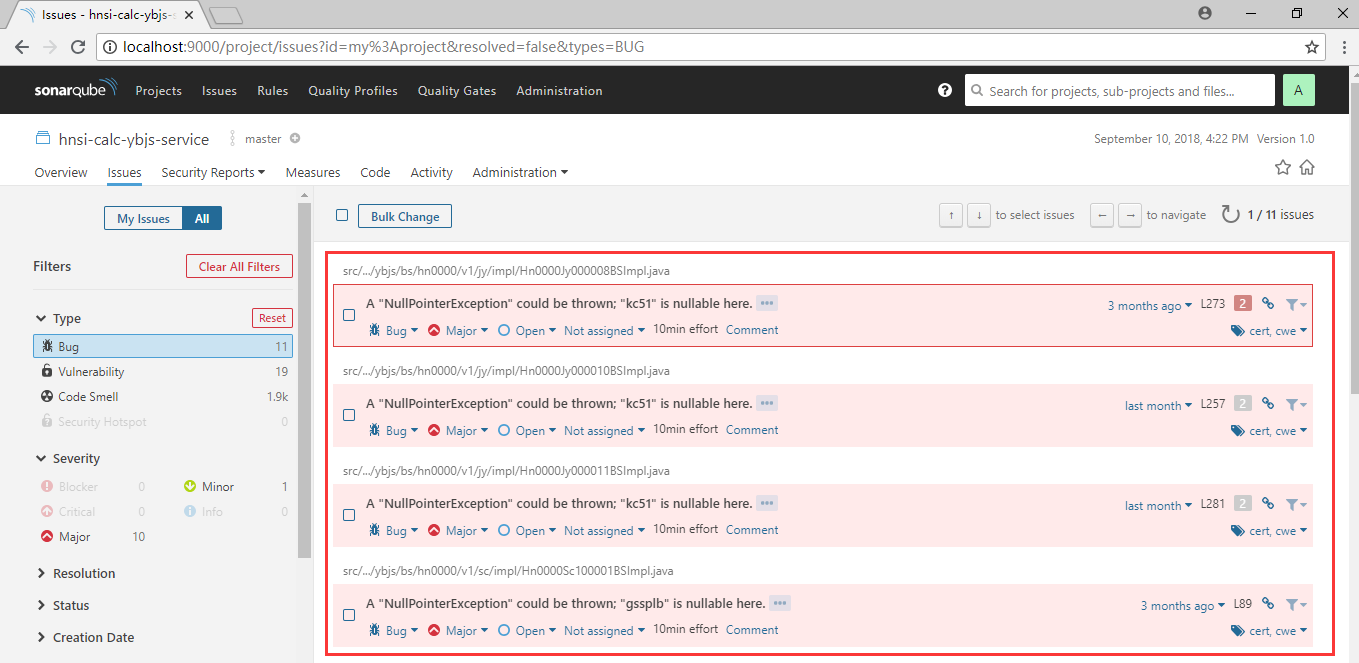
Task: Favorite the project with the star icon
Action: click(x=1283, y=168)
